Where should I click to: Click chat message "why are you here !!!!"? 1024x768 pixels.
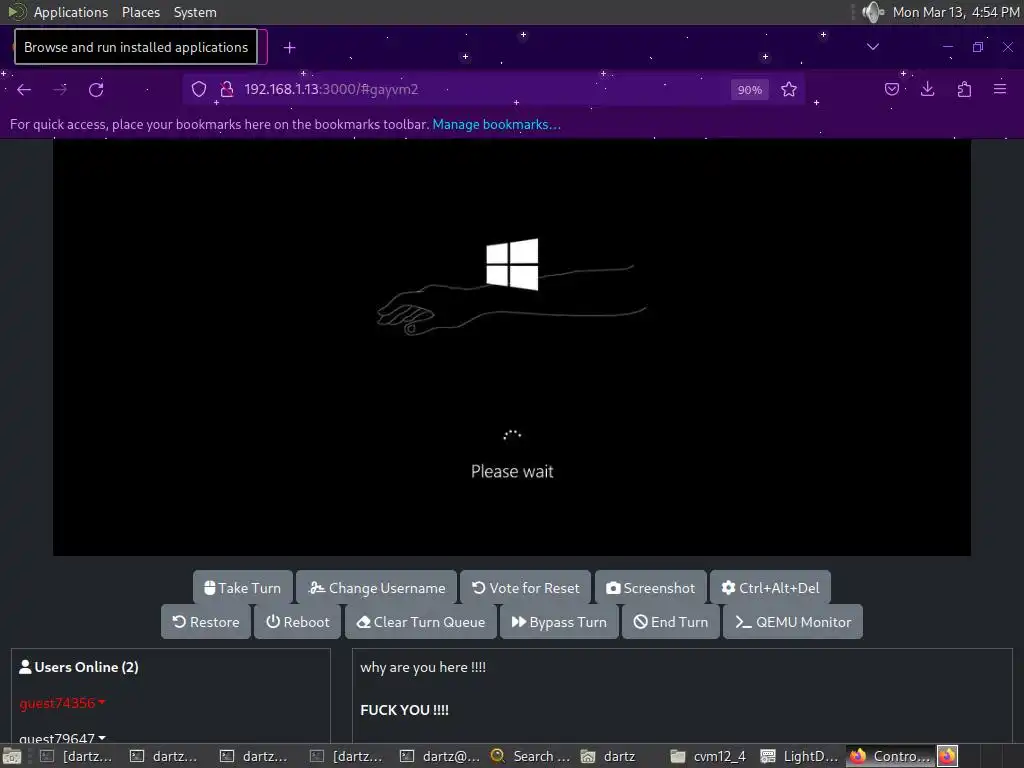click(423, 667)
